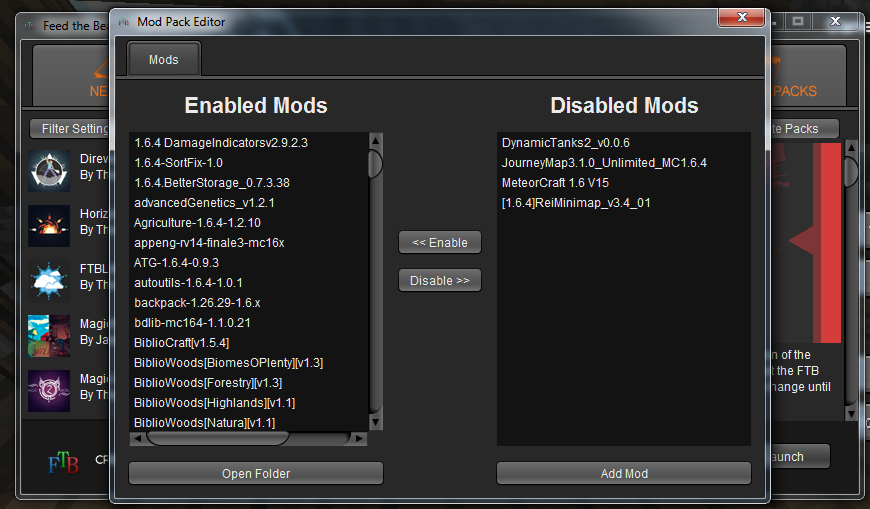Click enabled mods vertical scrollbar thumb
This screenshot has height=509, width=870.
[x=376, y=164]
